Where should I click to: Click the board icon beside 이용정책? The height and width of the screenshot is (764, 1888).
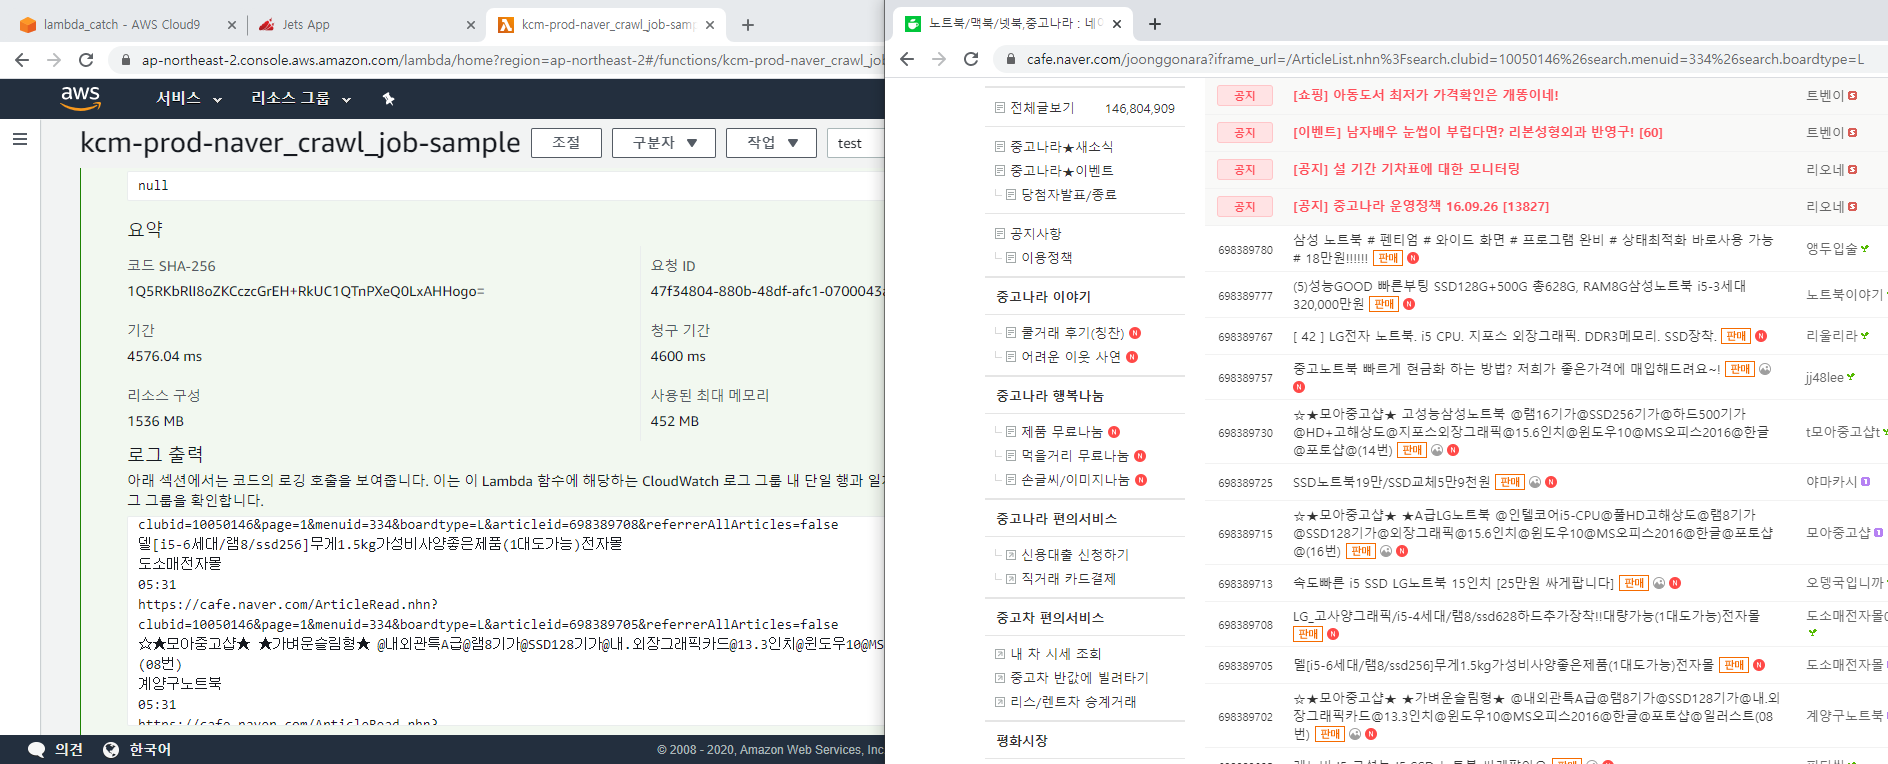click(x=1011, y=257)
